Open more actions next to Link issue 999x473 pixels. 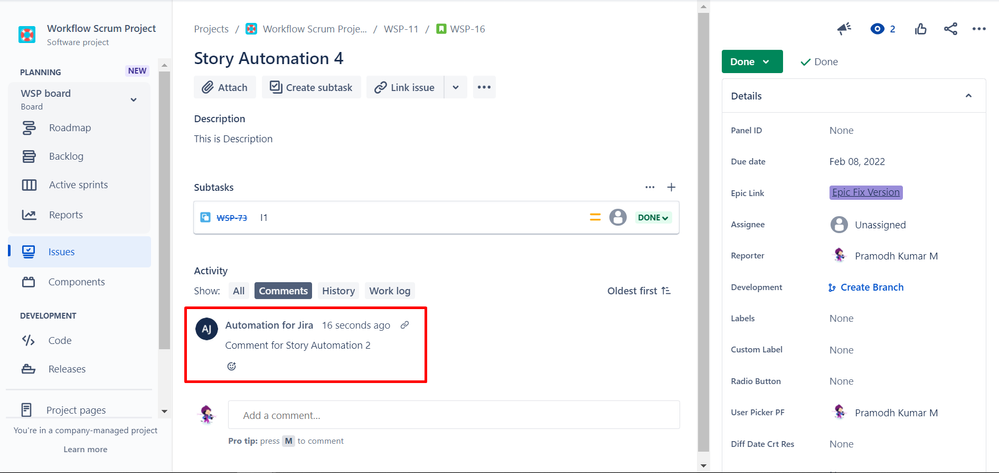484,87
